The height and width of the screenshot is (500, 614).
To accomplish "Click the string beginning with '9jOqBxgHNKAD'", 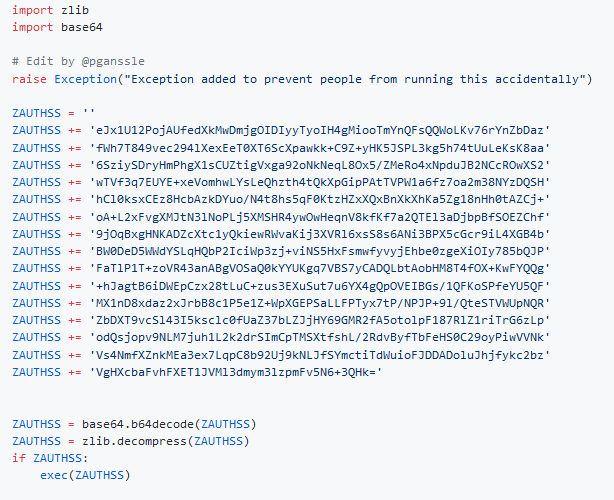I will pyautogui.click(x=321, y=233).
